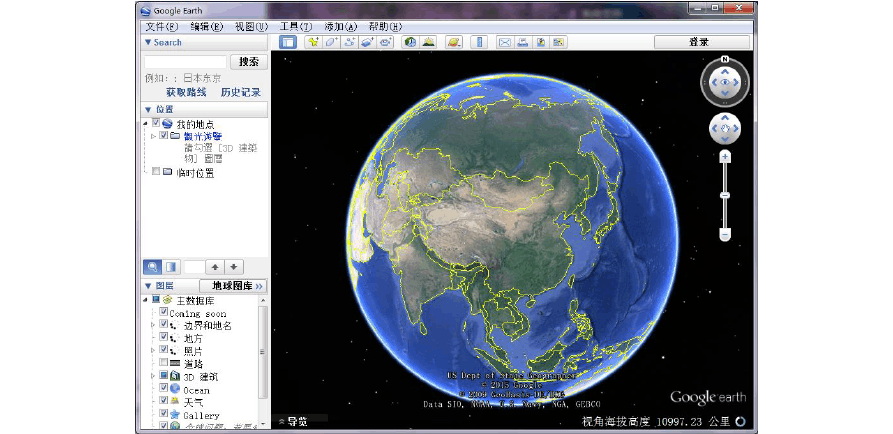This screenshot has height=434, width=893.
Task: Click the 获取路线 directions link
Action: (x=186, y=92)
